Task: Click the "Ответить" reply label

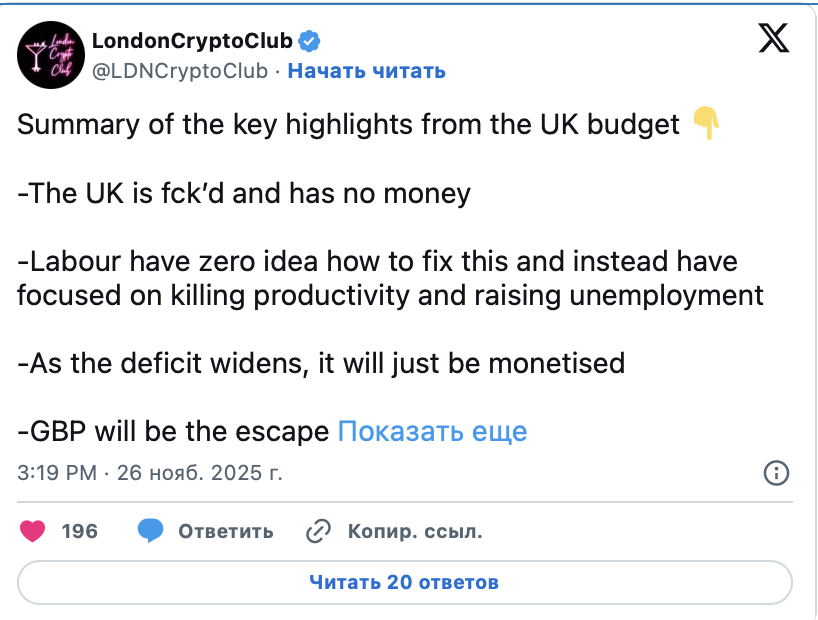Action: [226, 532]
